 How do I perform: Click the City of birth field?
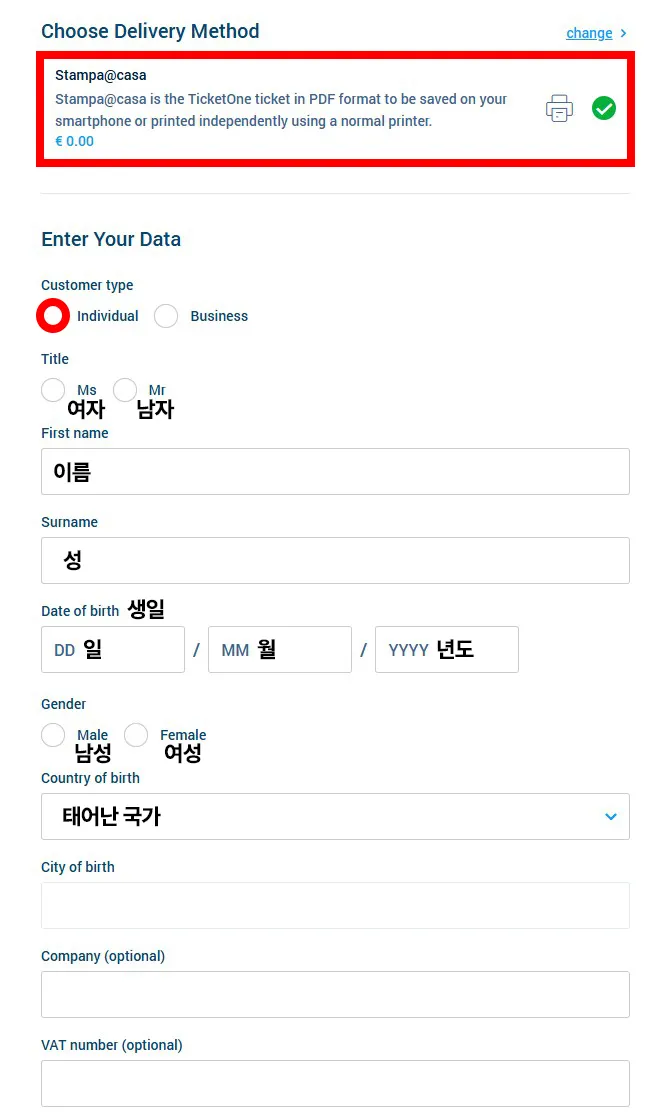click(x=335, y=905)
